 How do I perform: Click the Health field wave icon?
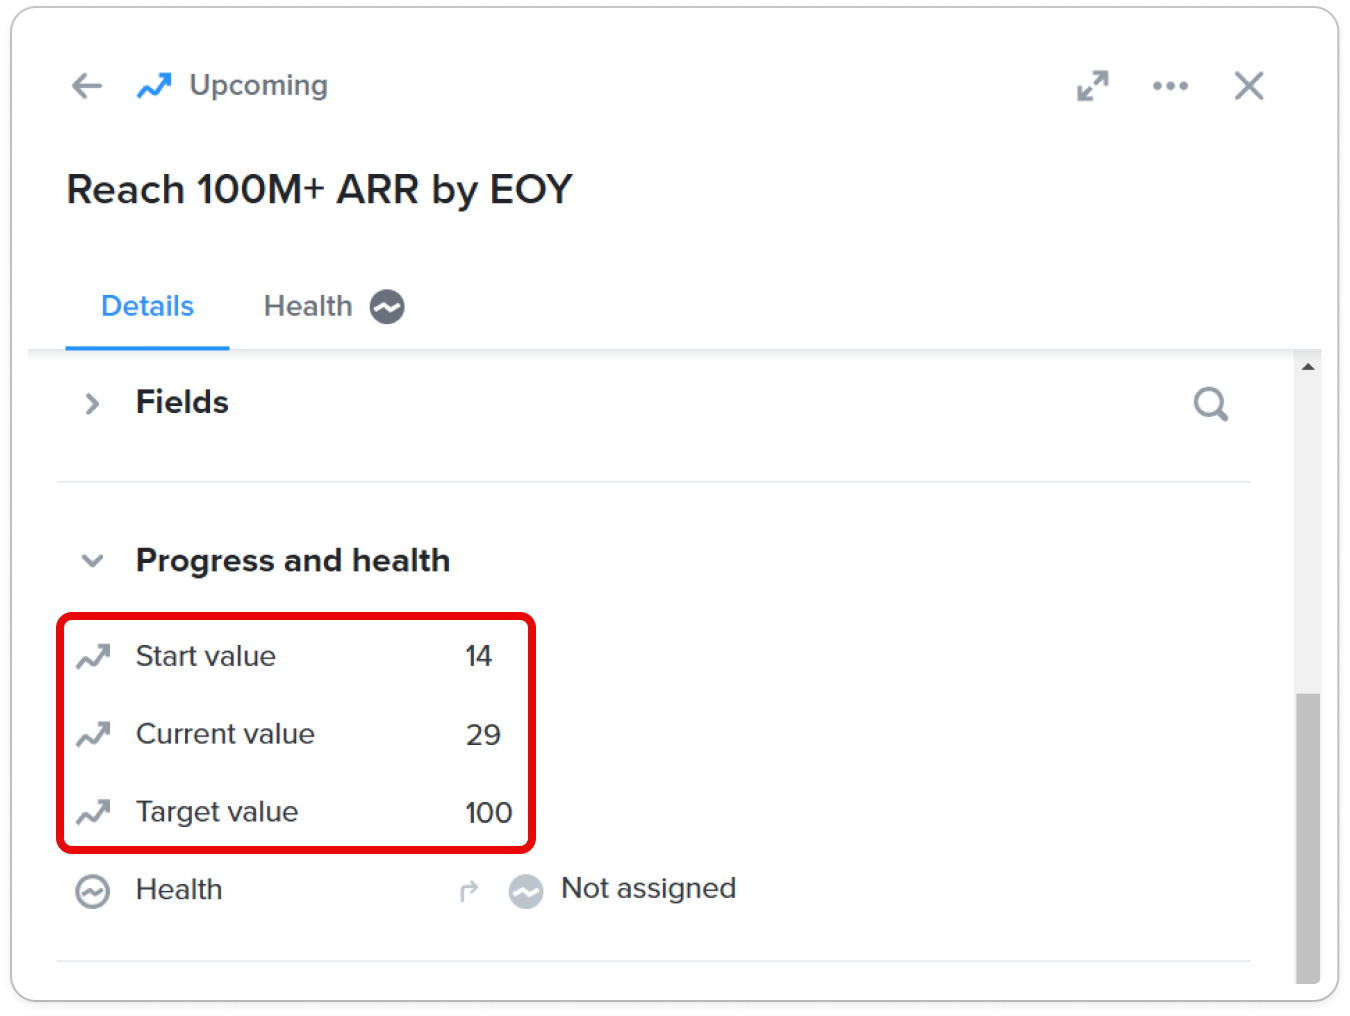pos(93,891)
